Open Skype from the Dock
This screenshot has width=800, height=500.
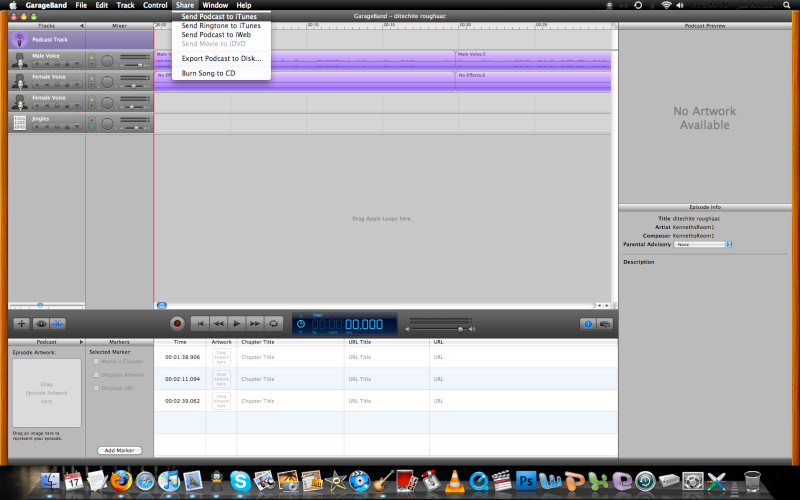coord(240,481)
